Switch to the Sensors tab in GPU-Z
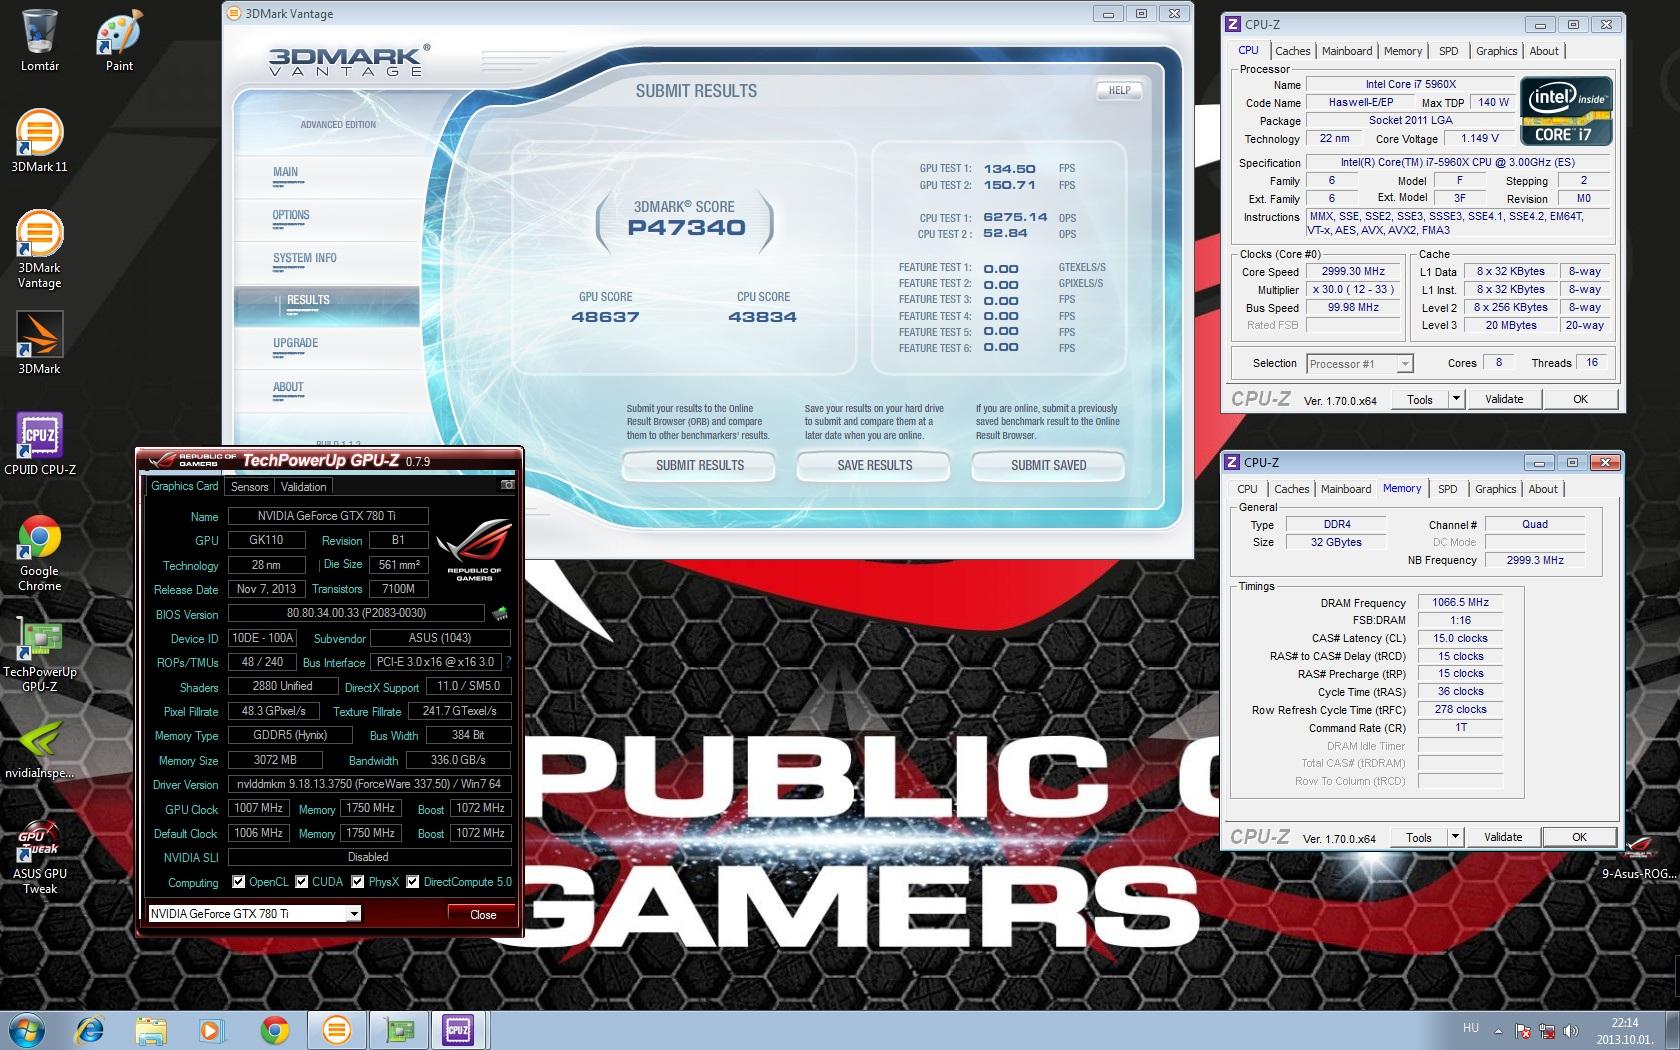 pyautogui.click(x=250, y=487)
